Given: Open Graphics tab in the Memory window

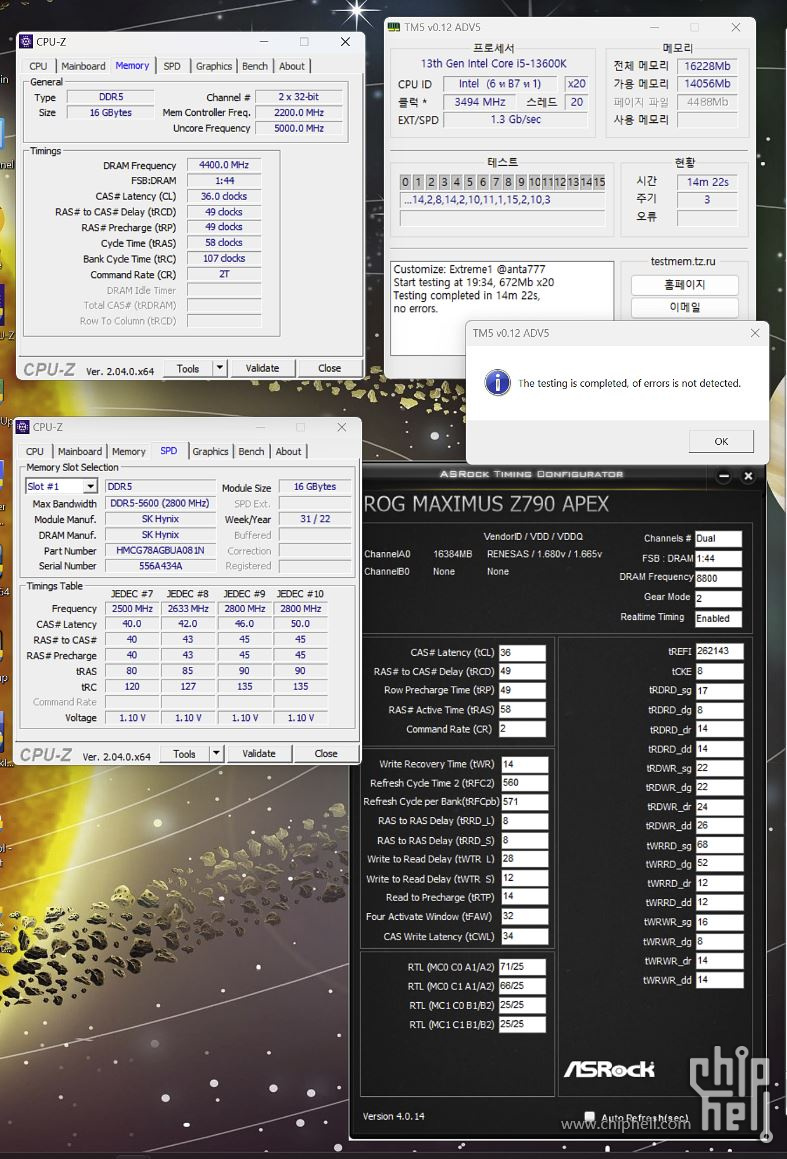Looking at the screenshot, I should click(214, 67).
